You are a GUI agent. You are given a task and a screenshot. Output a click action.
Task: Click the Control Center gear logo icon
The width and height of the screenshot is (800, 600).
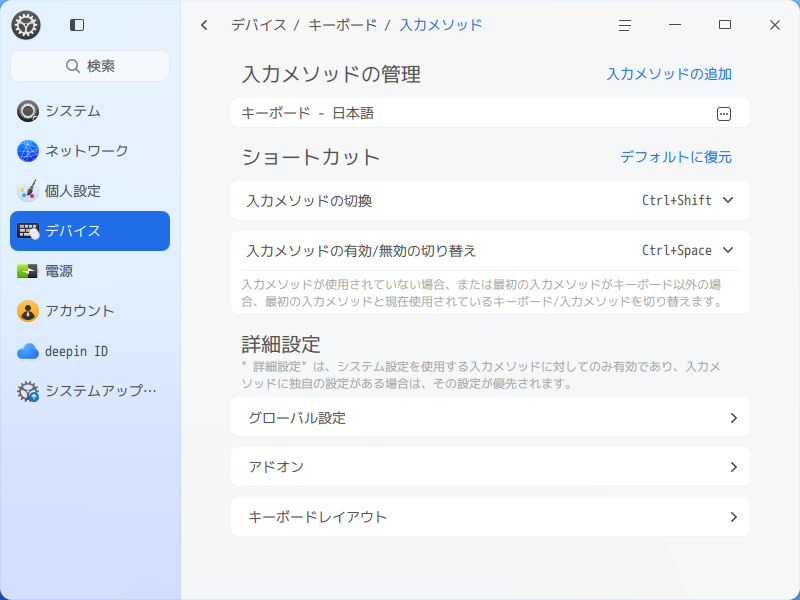(26, 25)
